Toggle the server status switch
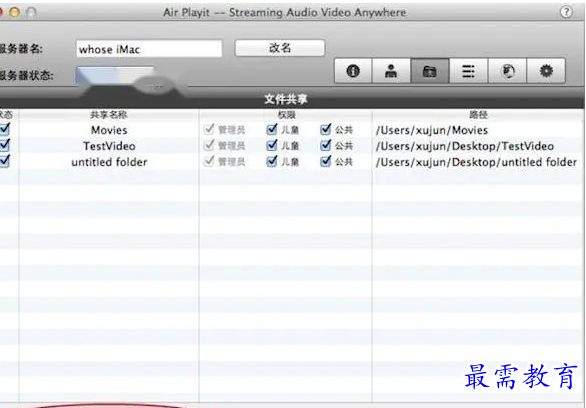Image resolution: width=586 pixels, height=408 pixels. tap(115, 75)
